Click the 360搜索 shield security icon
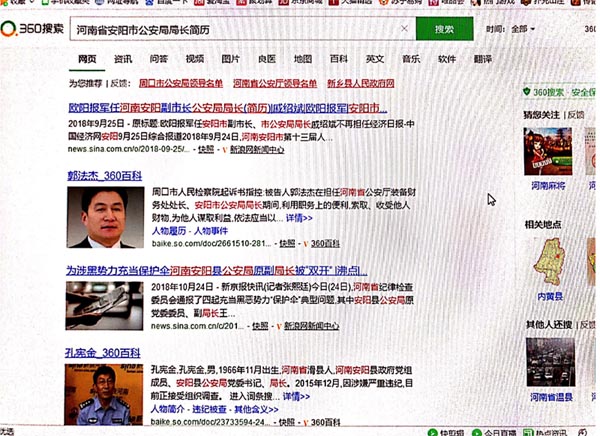 [x=527, y=92]
